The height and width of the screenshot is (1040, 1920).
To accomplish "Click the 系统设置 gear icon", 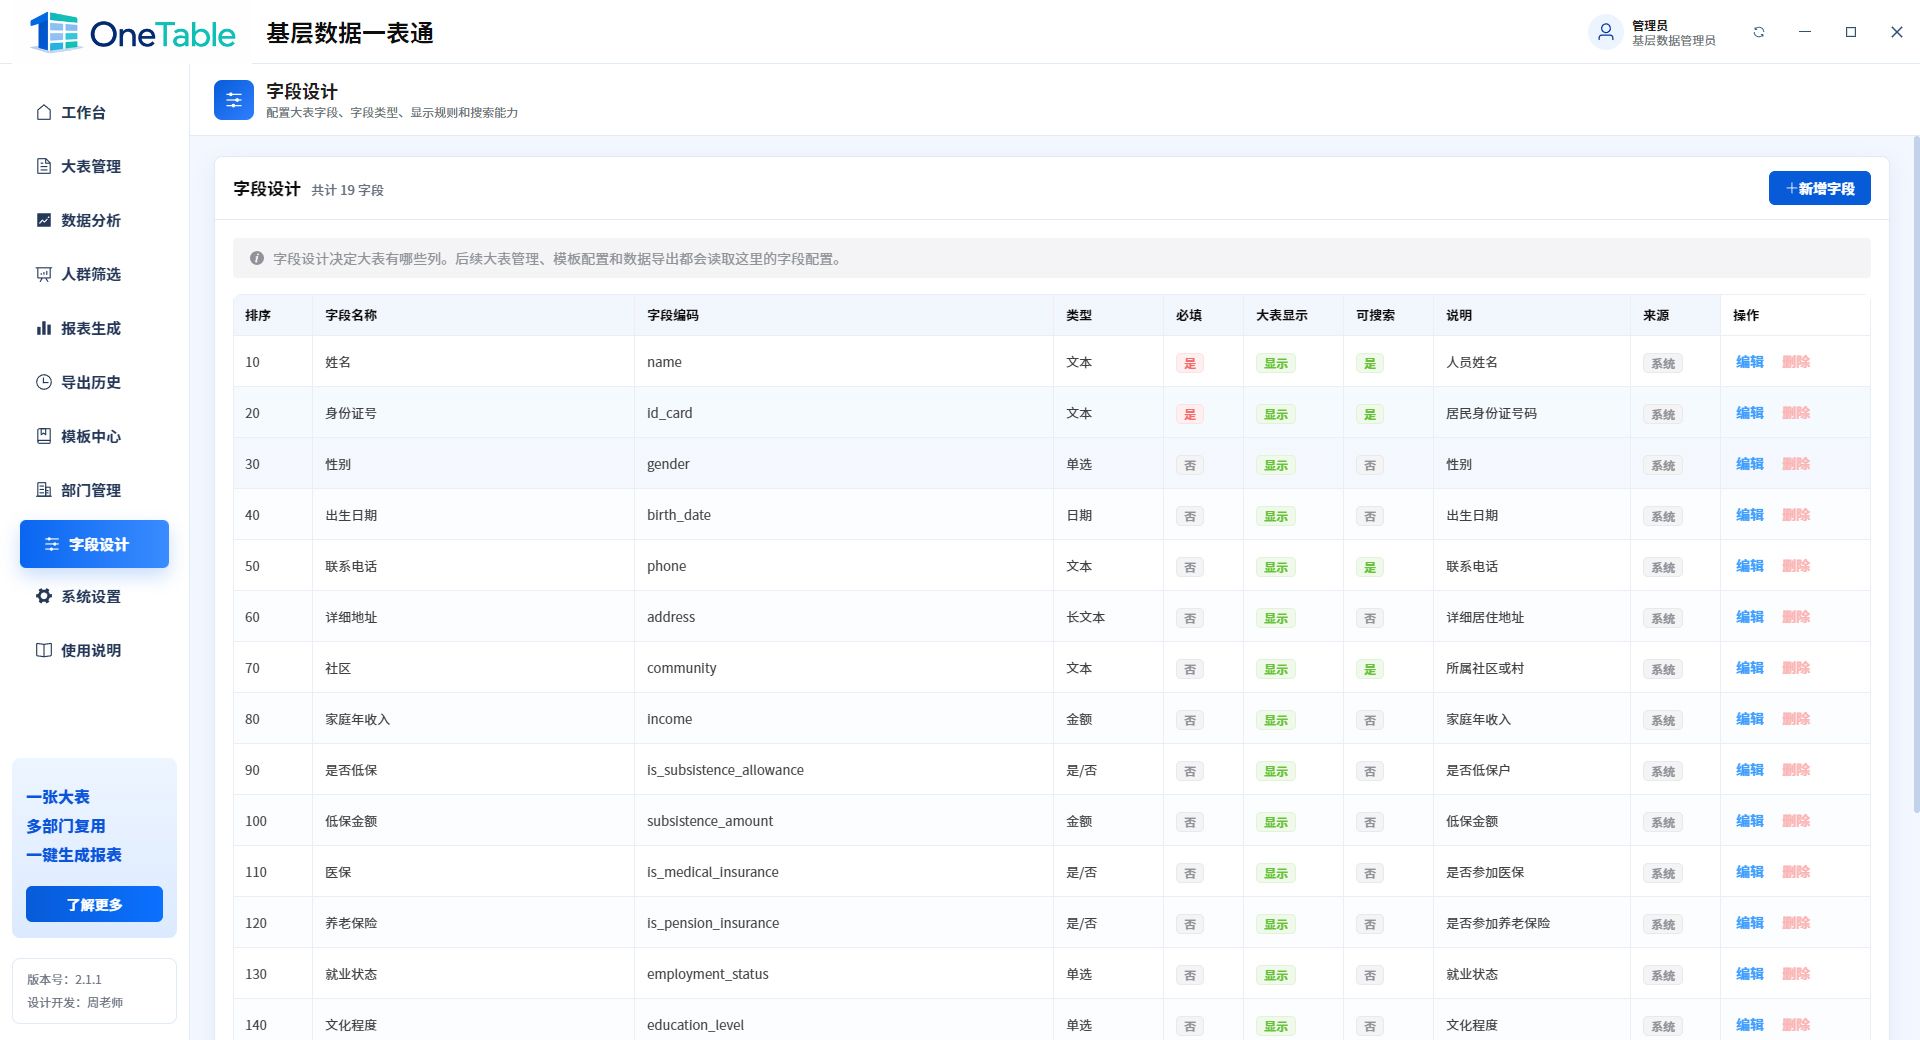I will point(44,596).
